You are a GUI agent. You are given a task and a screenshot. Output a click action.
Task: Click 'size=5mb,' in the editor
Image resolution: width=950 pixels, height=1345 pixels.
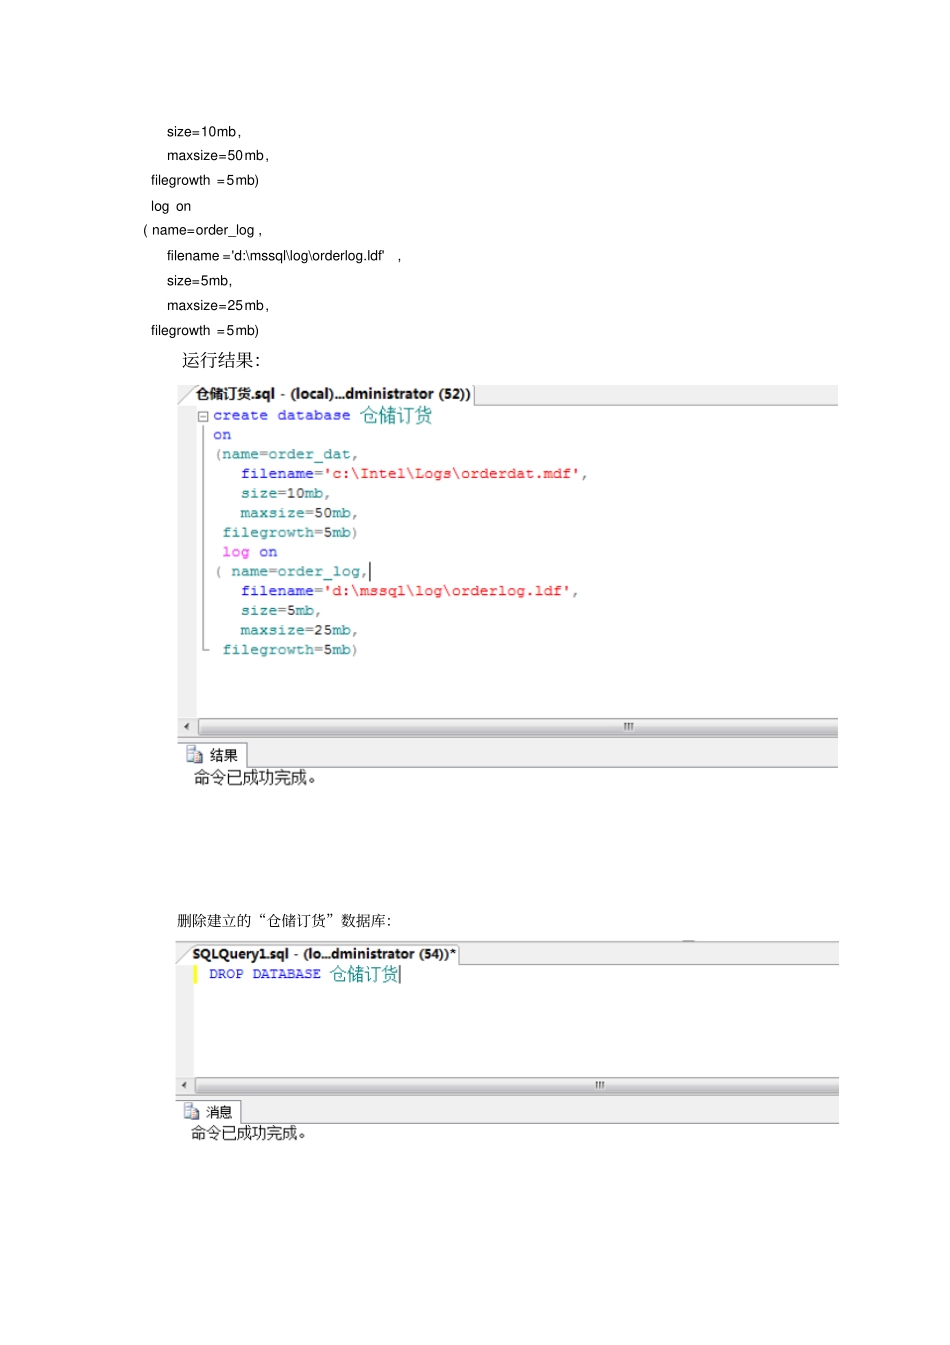tap(281, 610)
